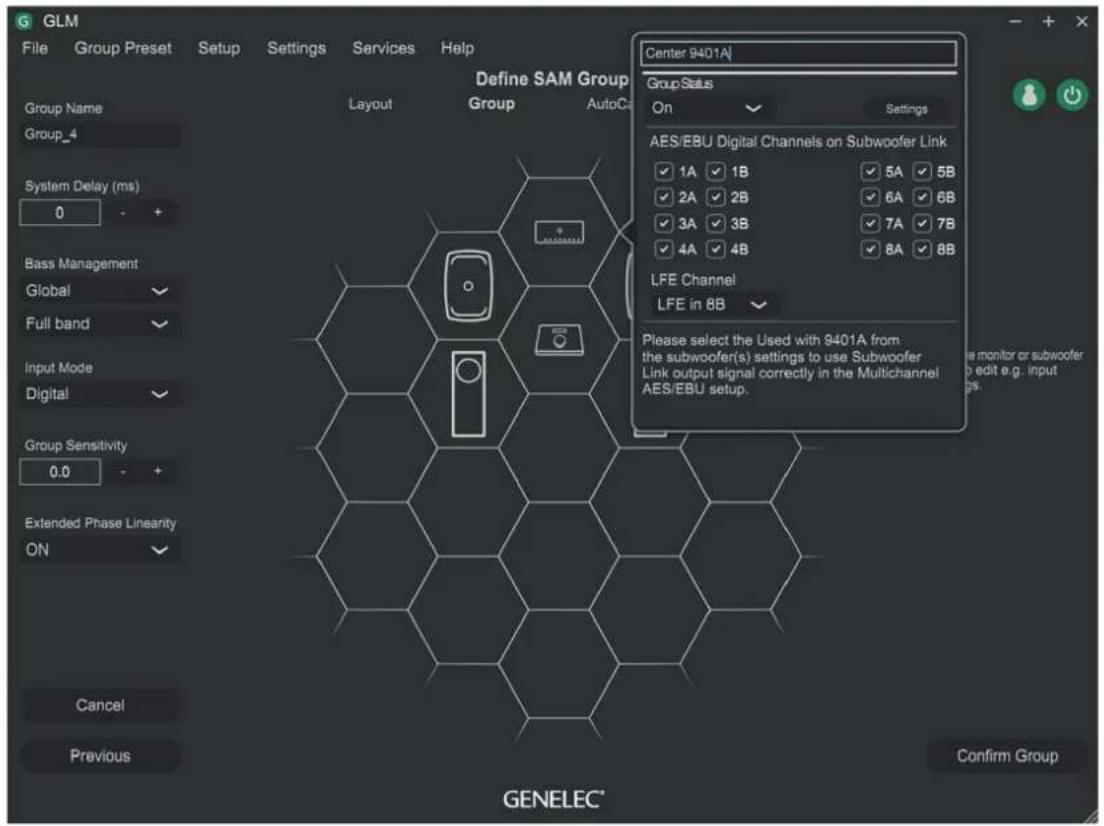Click the System Delay value field
The height and width of the screenshot is (826, 1104).
point(60,212)
